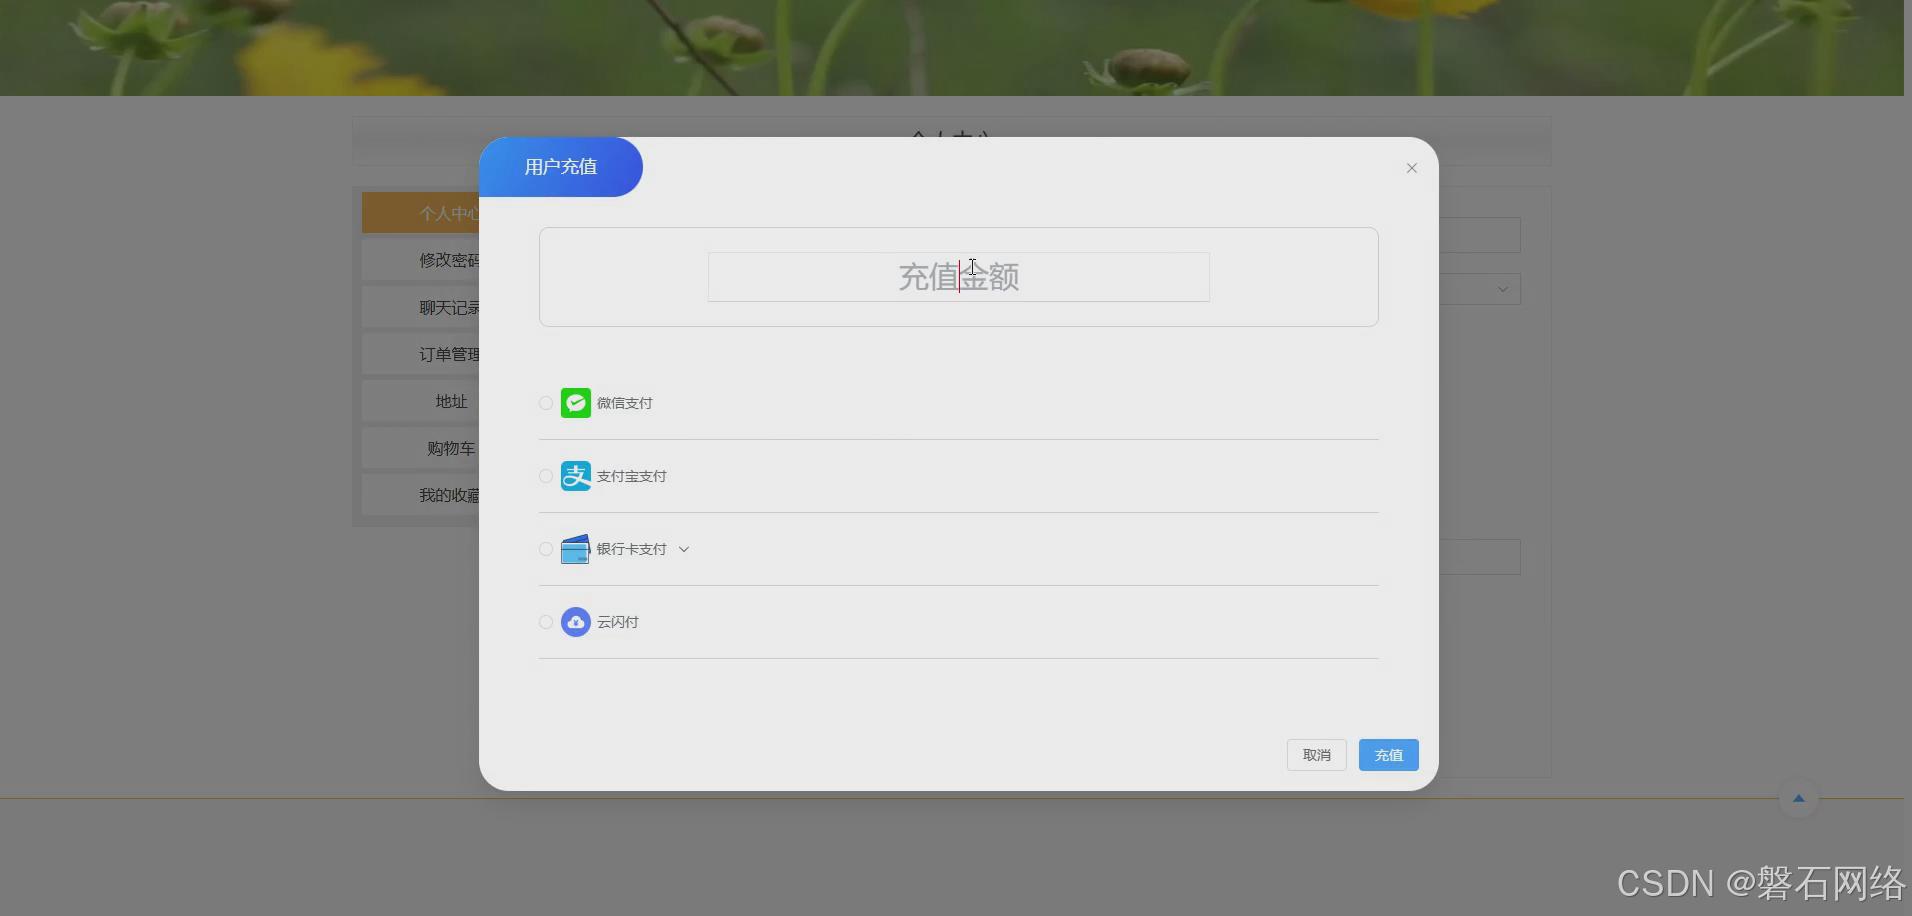The height and width of the screenshot is (916, 1912).
Task: Expand the bank card payment options chevron
Action: pos(684,549)
